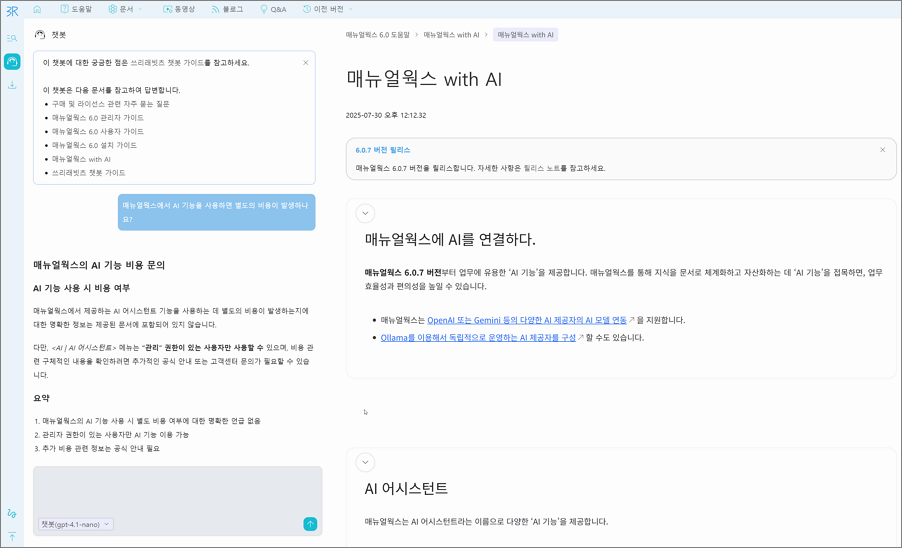Open 매뉴얼웍스 6.0 사용자 가이드 link
The image size is (902, 548).
coord(98,132)
